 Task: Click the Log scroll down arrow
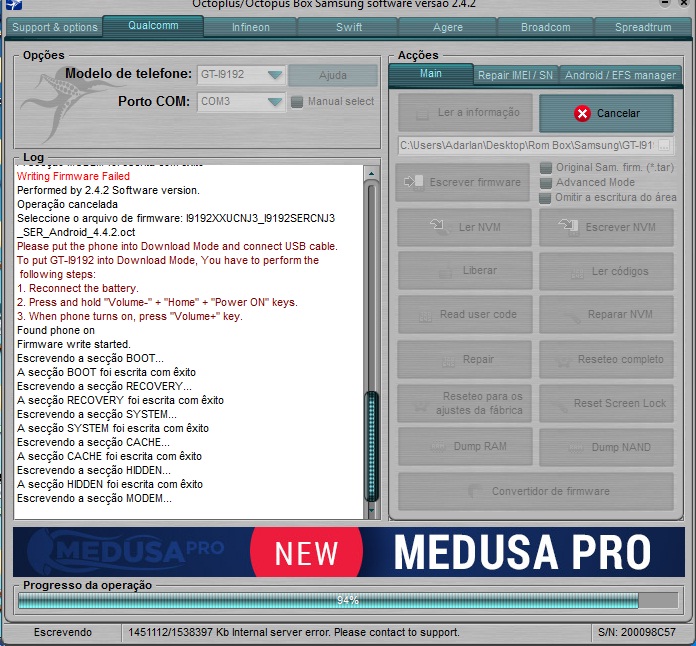(x=372, y=510)
